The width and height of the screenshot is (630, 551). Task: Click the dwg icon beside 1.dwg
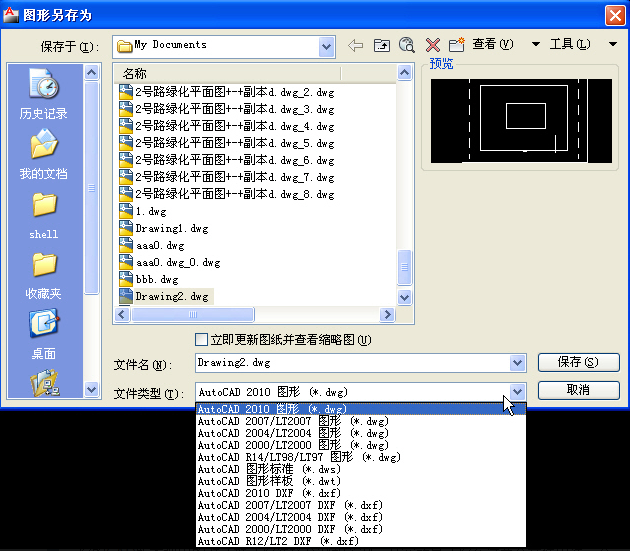(126, 211)
